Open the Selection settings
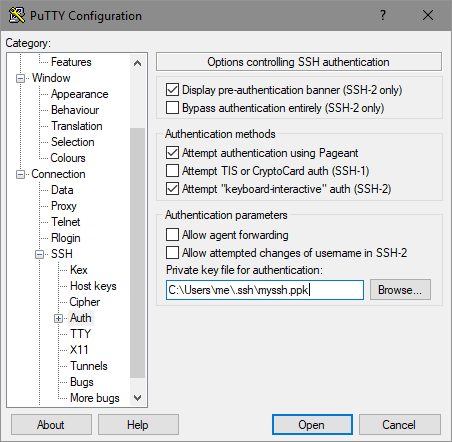452x442 pixels. (x=73, y=142)
